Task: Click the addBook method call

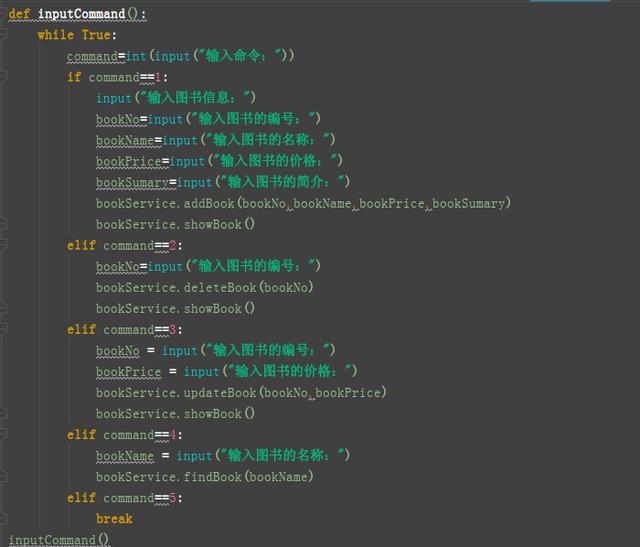Action: point(209,203)
